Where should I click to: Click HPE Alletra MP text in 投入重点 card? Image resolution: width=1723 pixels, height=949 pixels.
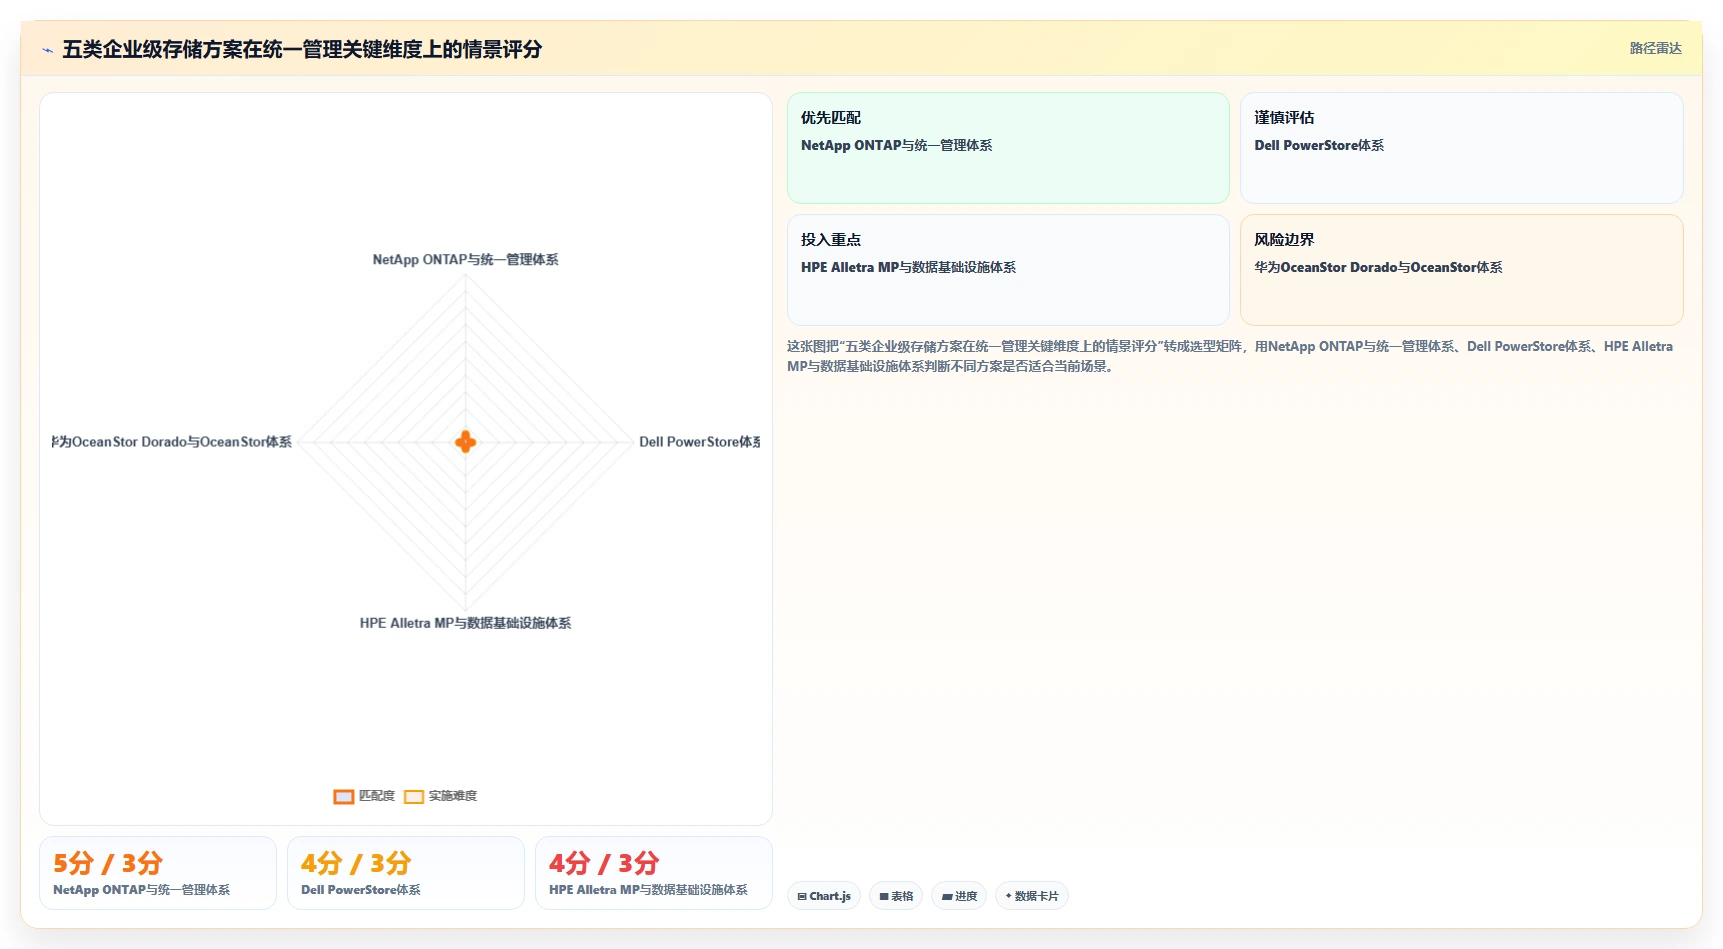click(x=908, y=268)
